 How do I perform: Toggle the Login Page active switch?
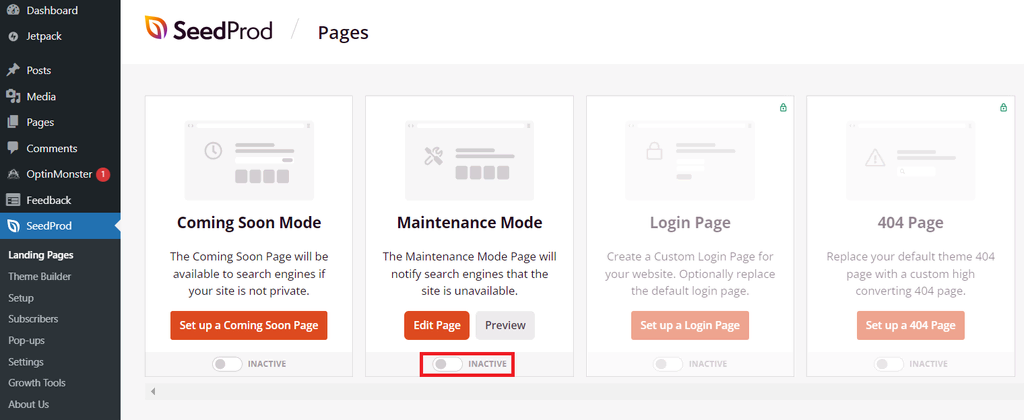click(668, 364)
